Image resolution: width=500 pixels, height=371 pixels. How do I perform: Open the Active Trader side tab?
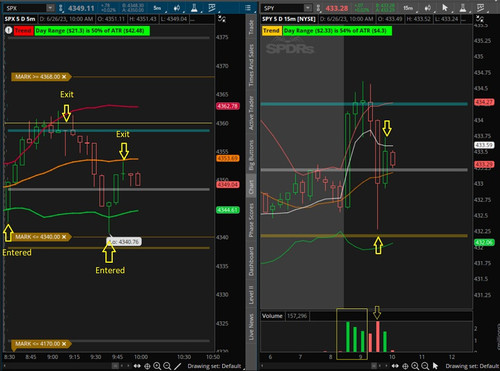coord(251,113)
